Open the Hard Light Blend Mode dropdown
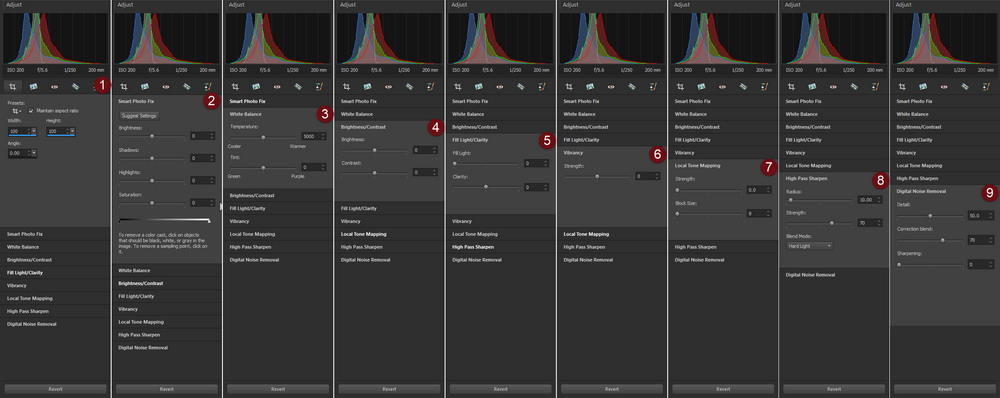 click(x=809, y=245)
